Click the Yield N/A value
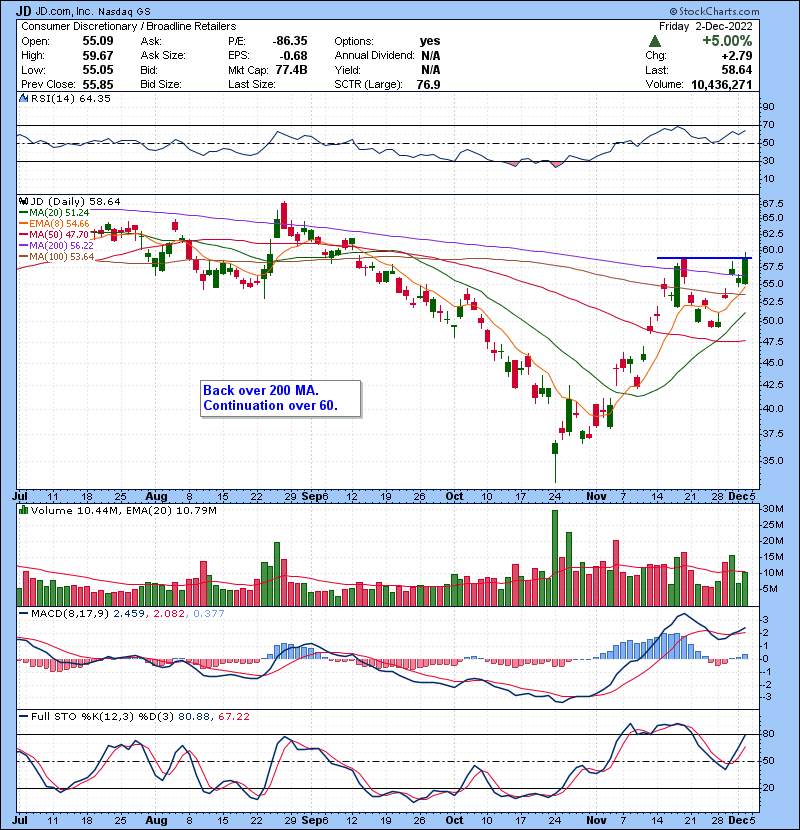 click(x=431, y=70)
